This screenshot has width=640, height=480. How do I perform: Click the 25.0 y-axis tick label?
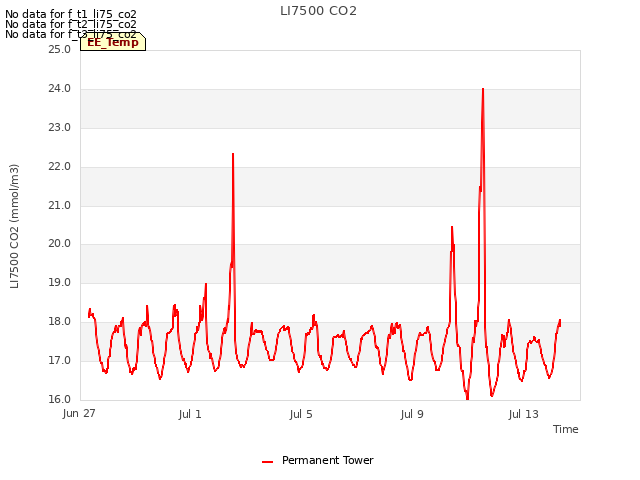coord(59,49)
